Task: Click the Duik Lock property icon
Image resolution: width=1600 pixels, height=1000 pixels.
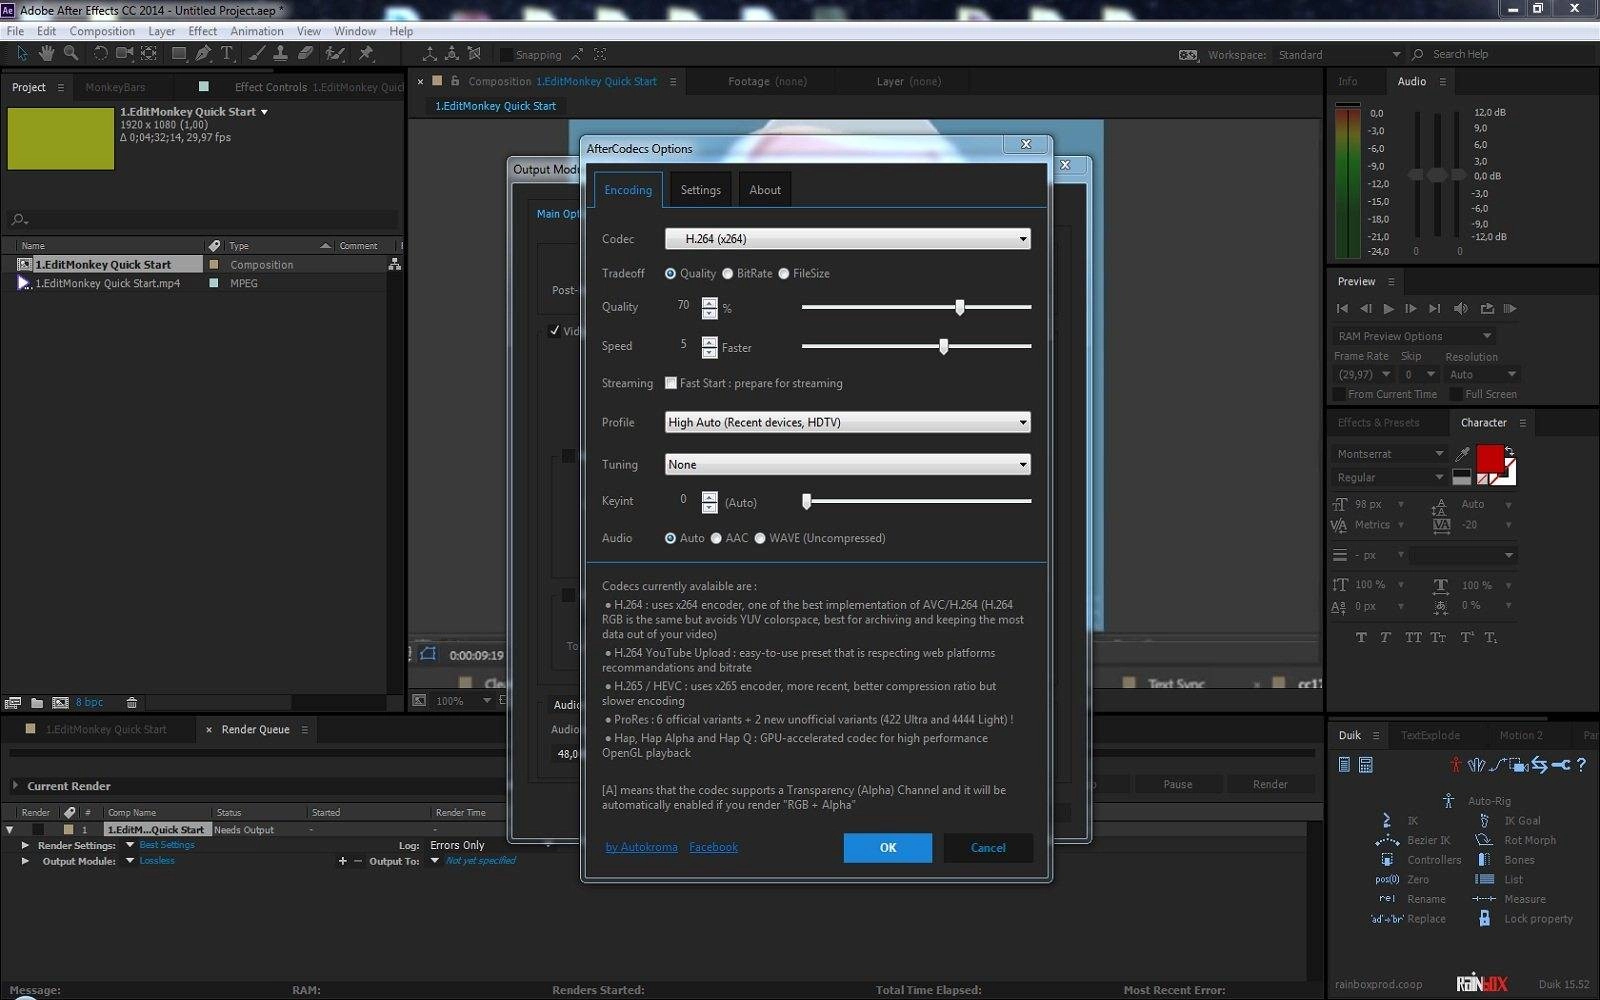Action: pyautogui.click(x=1484, y=918)
